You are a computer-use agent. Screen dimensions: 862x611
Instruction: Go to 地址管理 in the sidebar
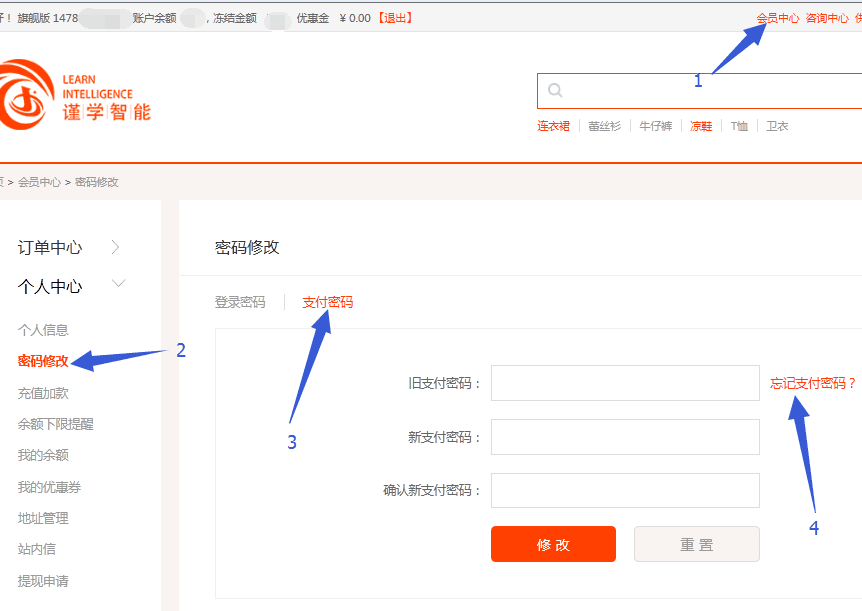(x=43, y=518)
